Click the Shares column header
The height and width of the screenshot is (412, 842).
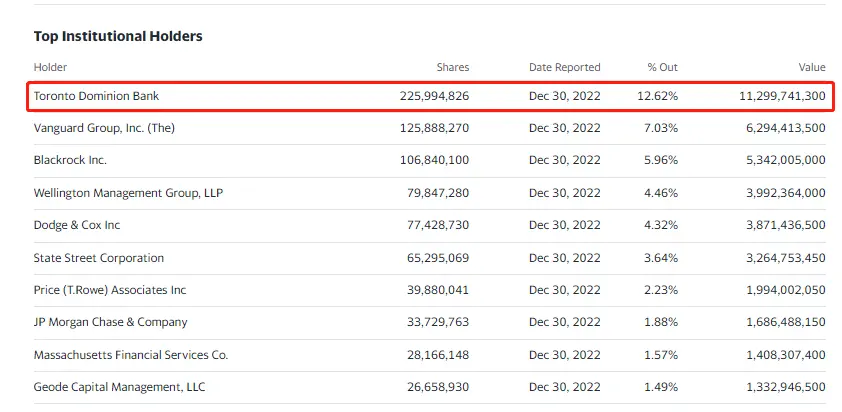pyautogui.click(x=453, y=67)
